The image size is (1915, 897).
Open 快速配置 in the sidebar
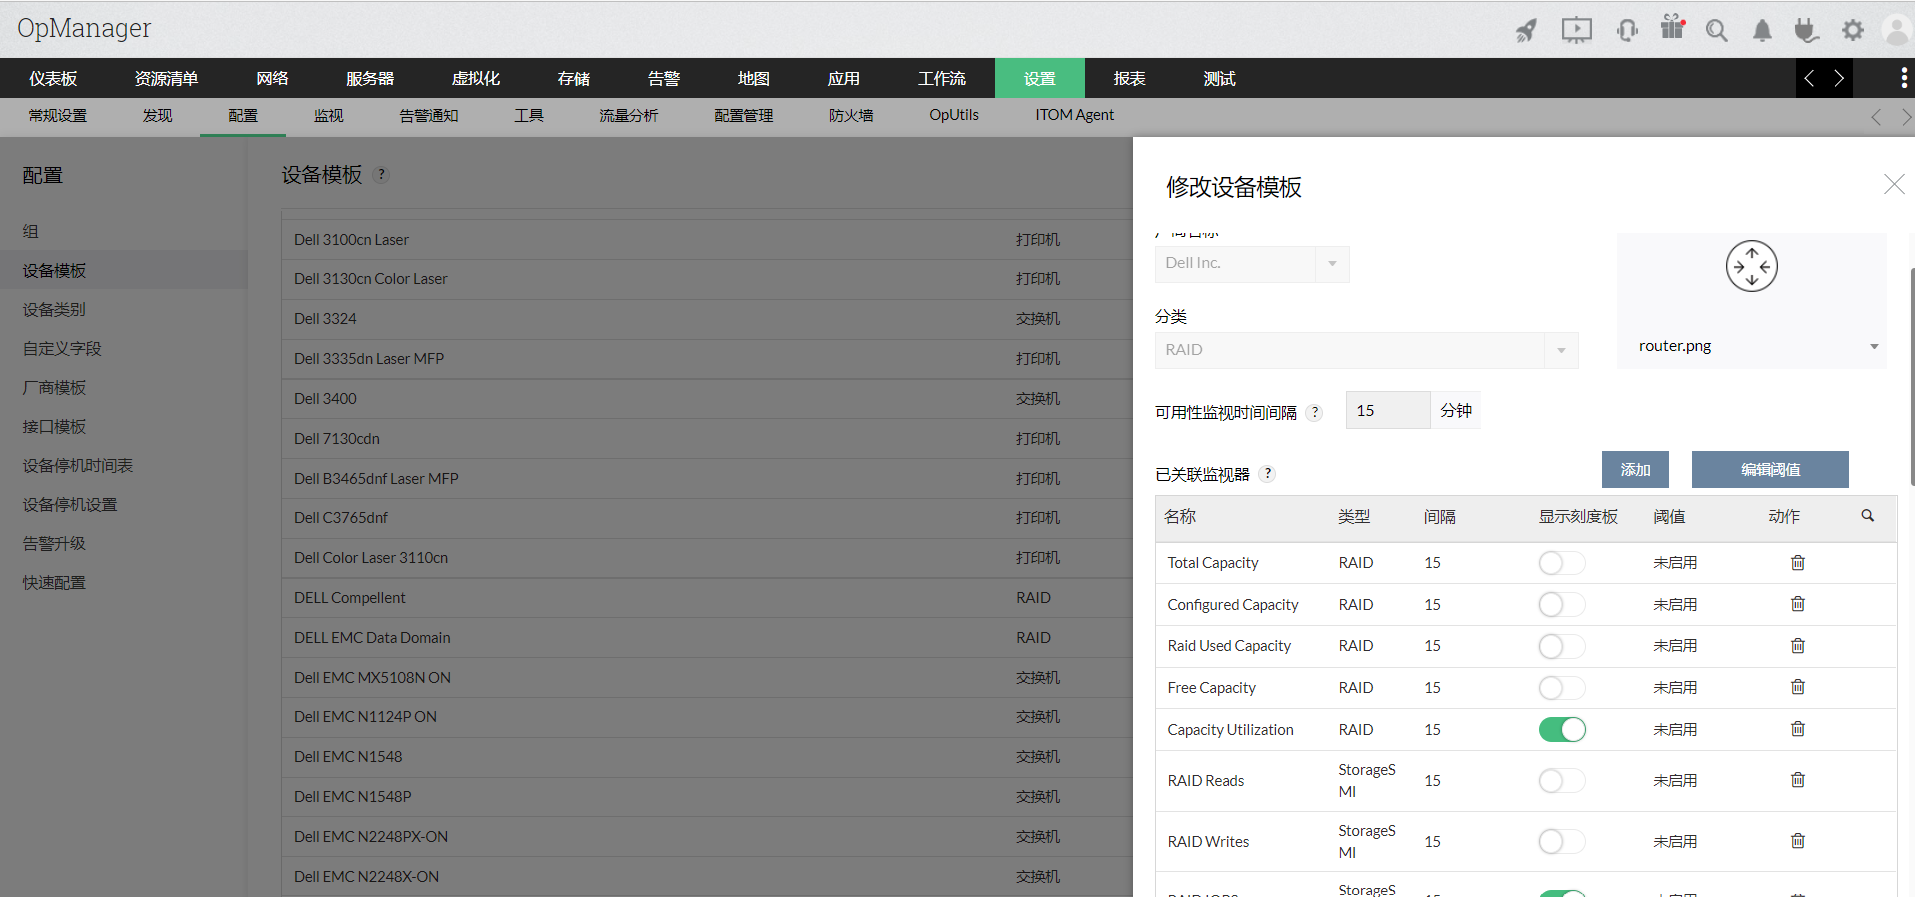click(54, 583)
